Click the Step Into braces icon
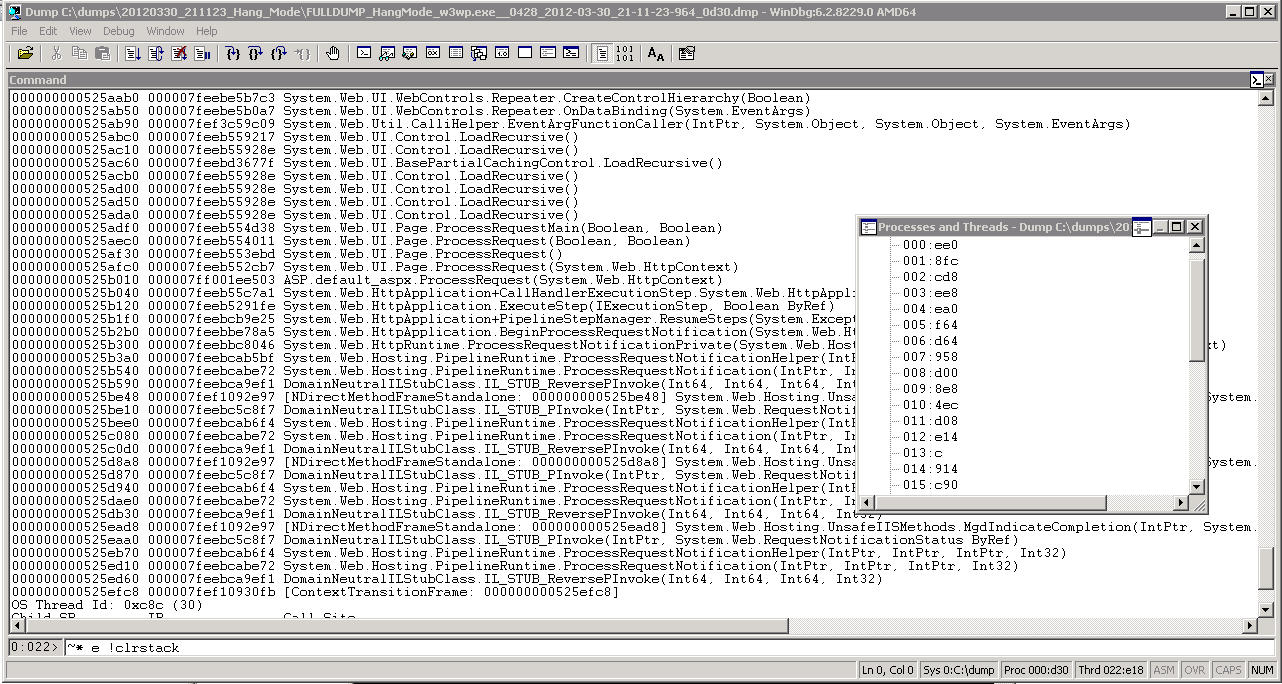The image size is (1282, 684). 233,53
